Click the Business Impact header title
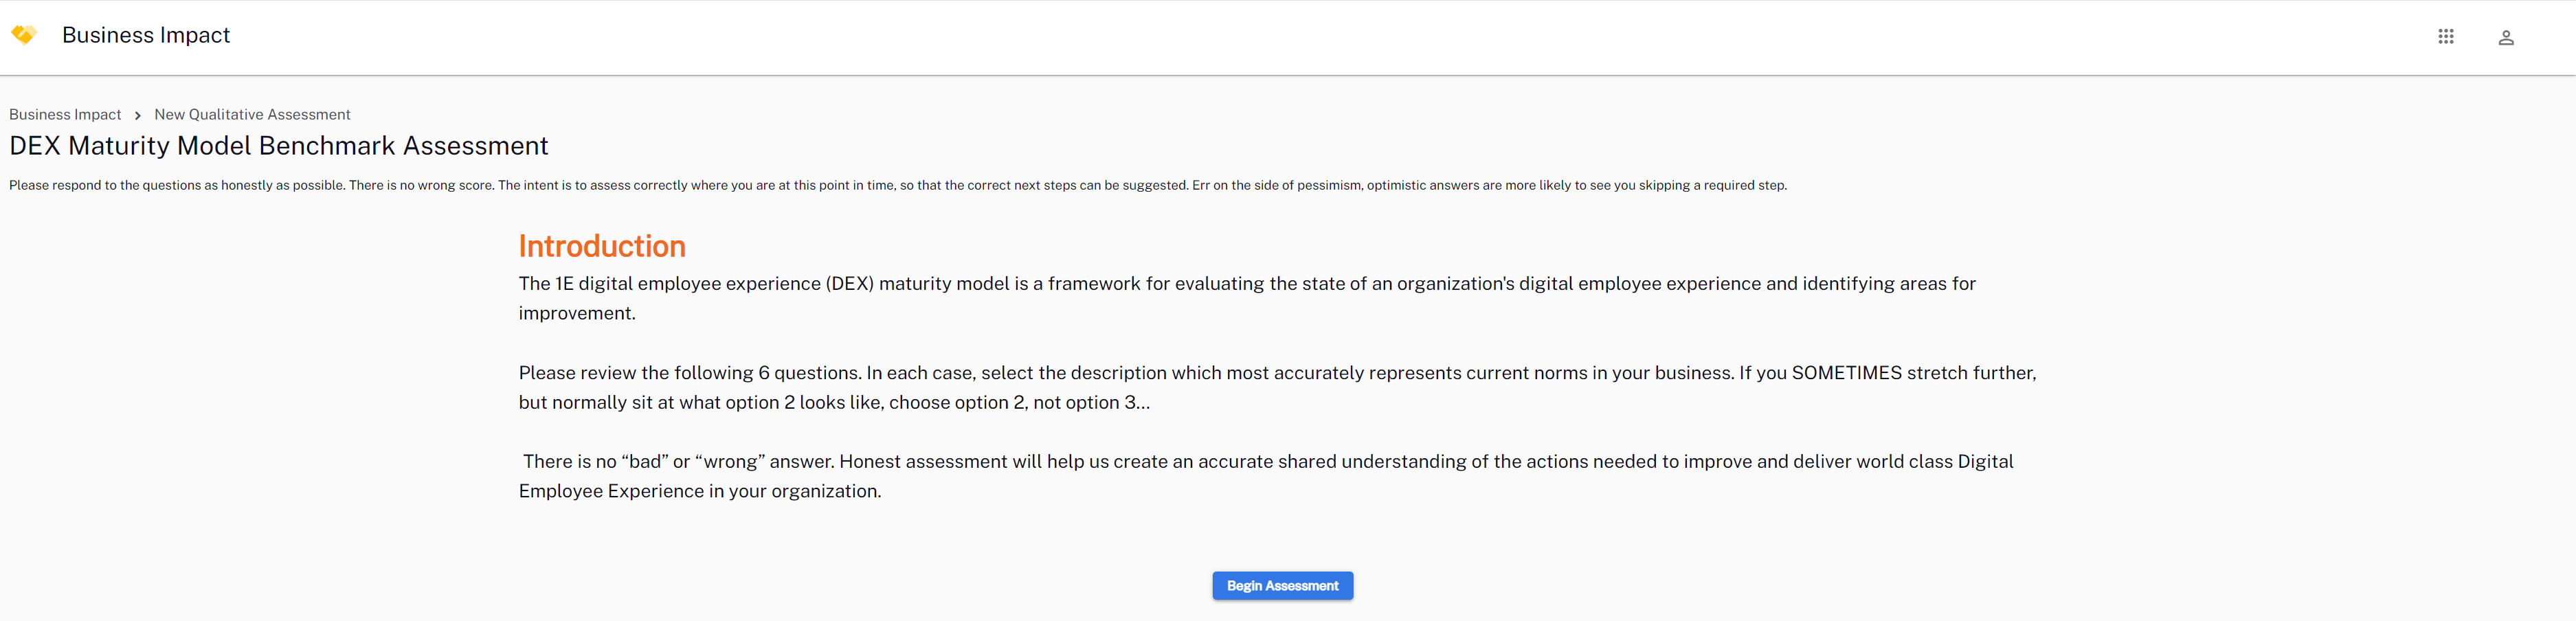2576x621 pixels. click(x=146, y=35)
